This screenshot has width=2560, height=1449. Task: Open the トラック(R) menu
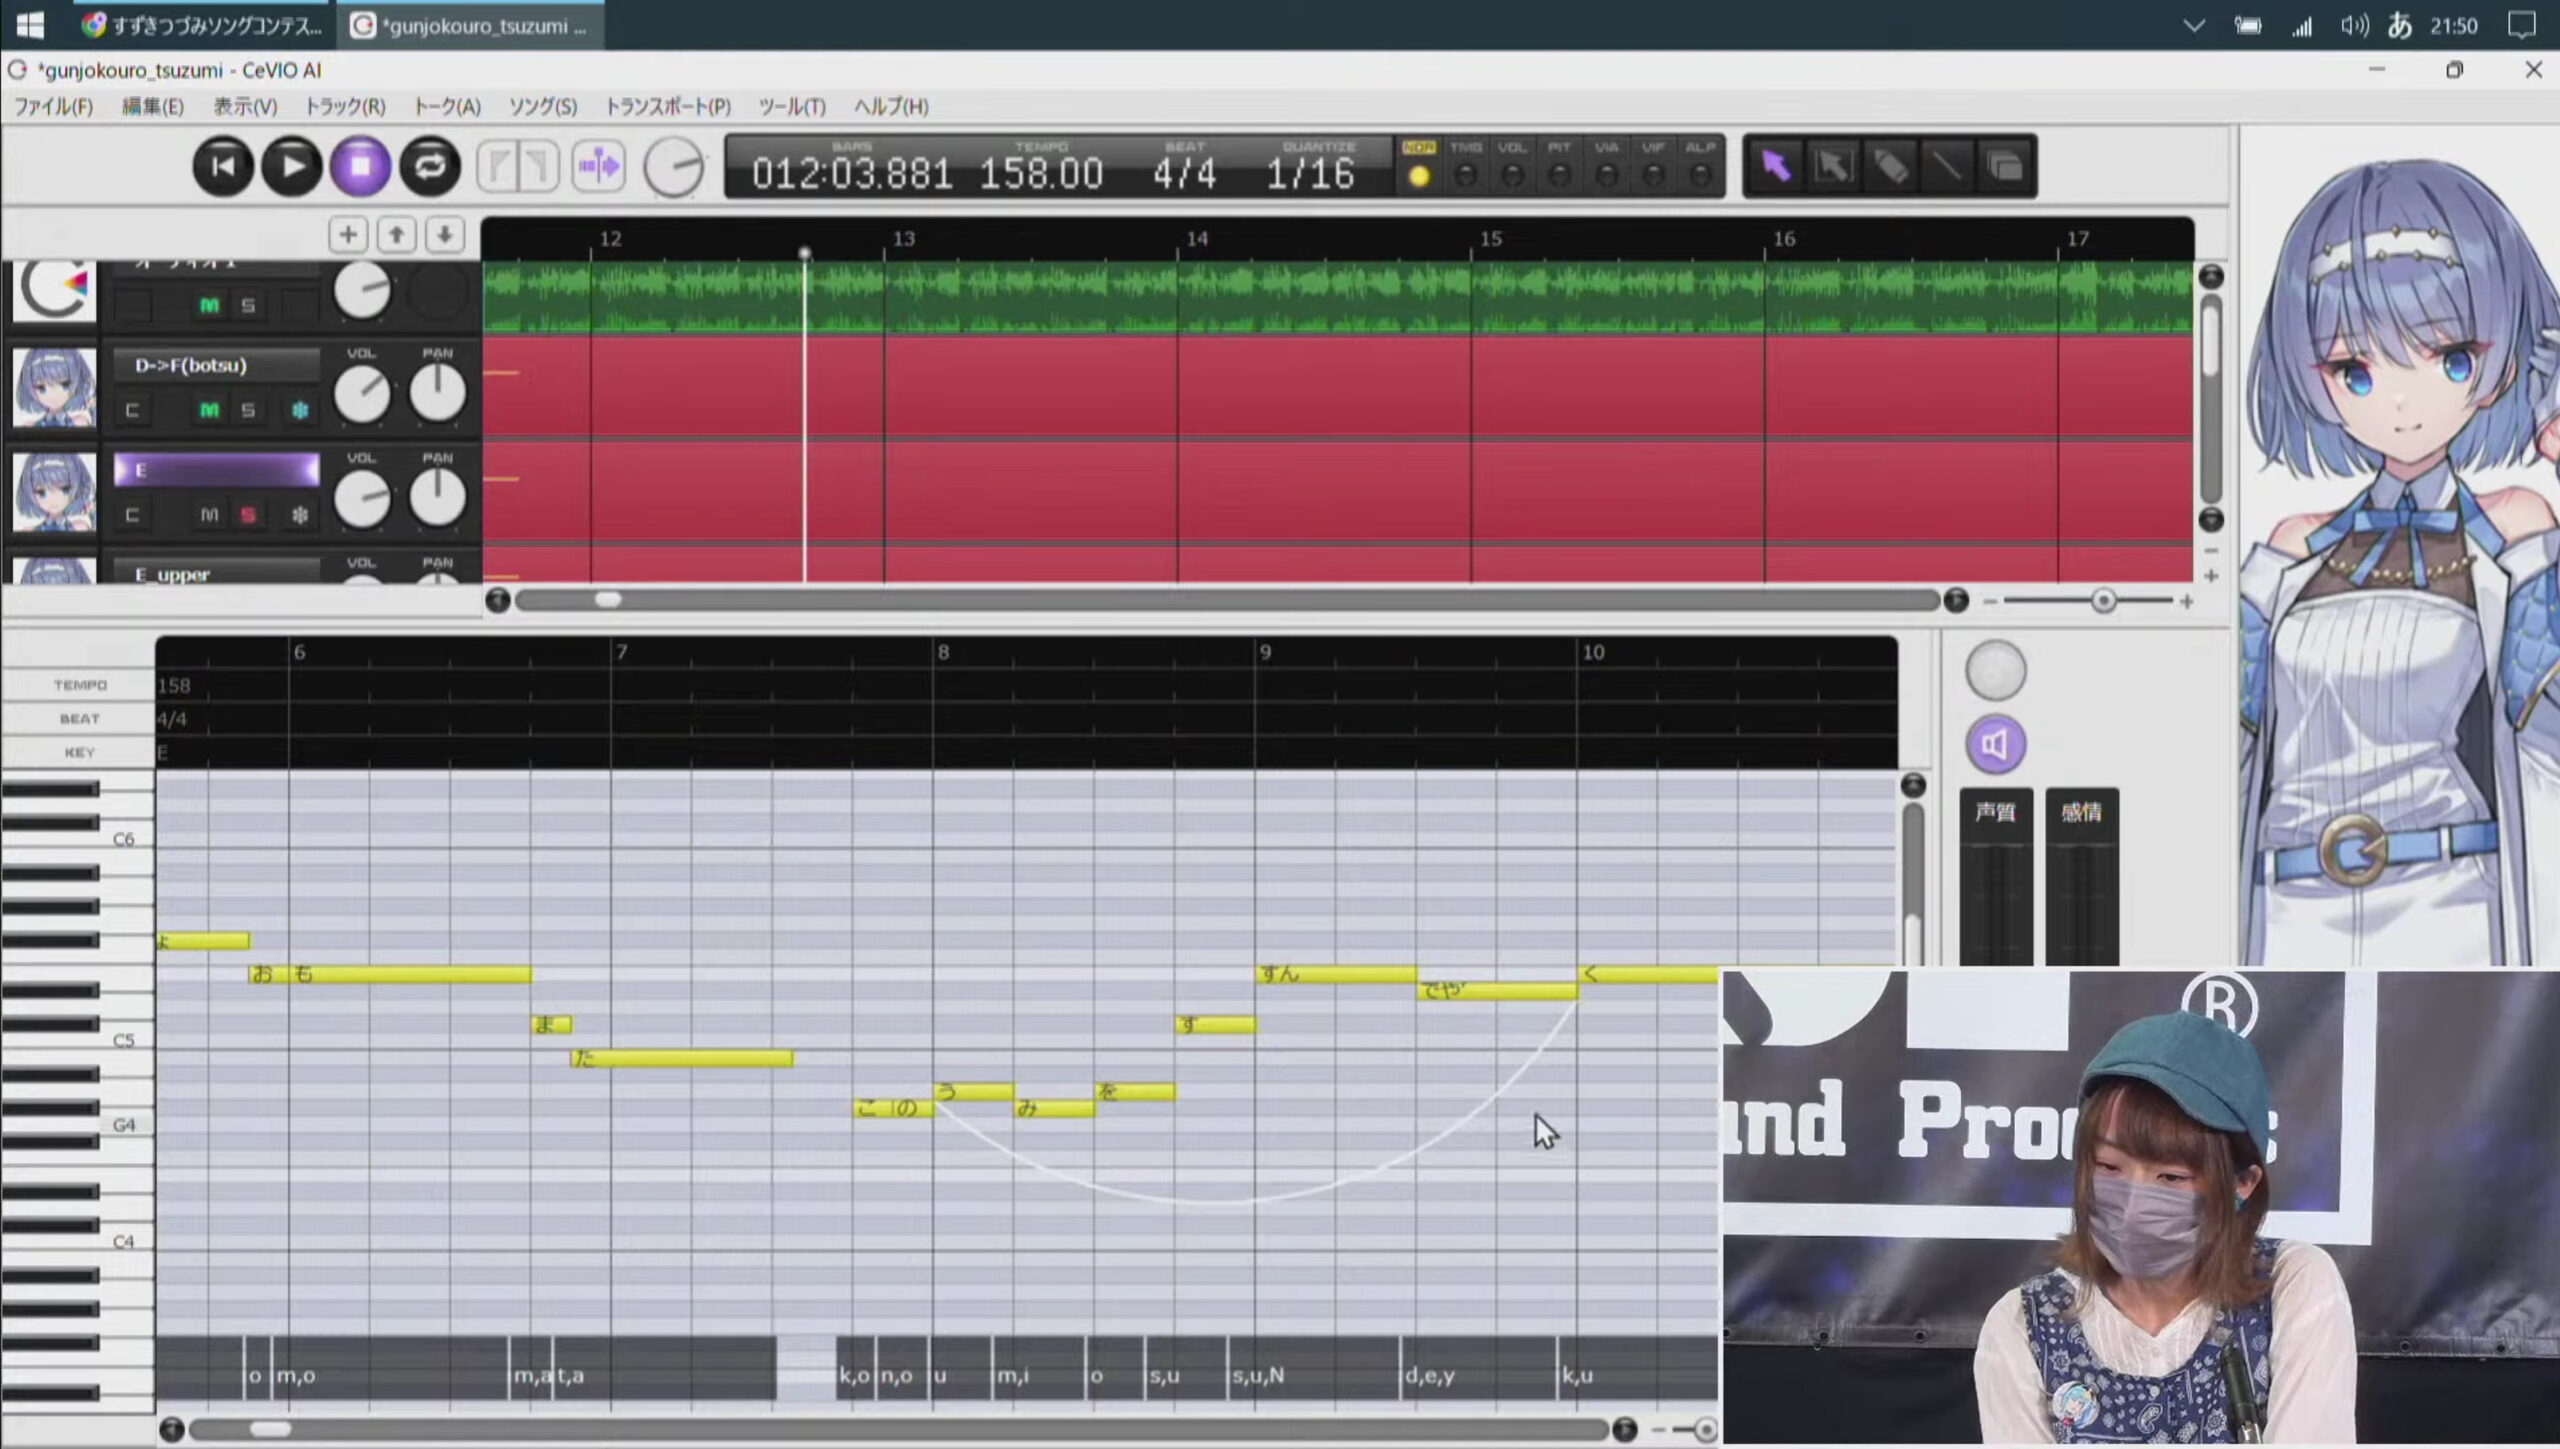344,106
